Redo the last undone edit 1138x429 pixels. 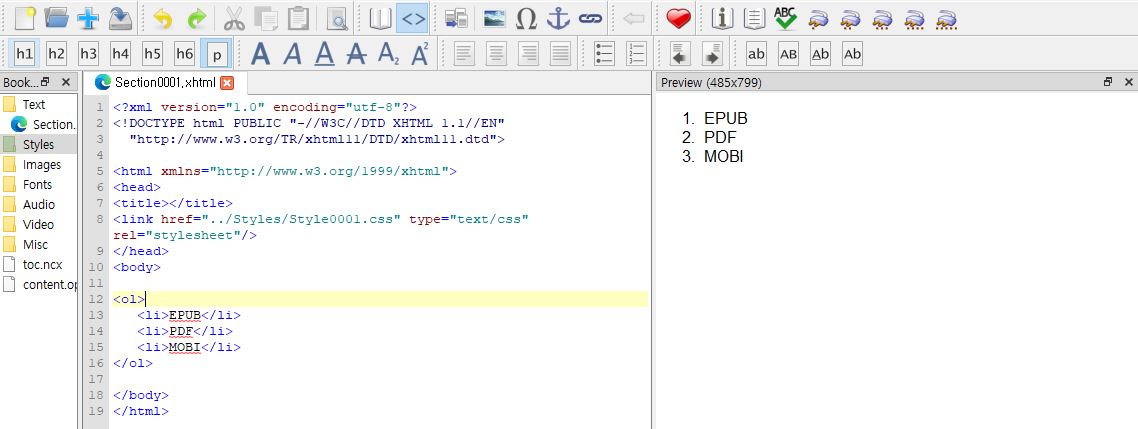pos(196,18)
